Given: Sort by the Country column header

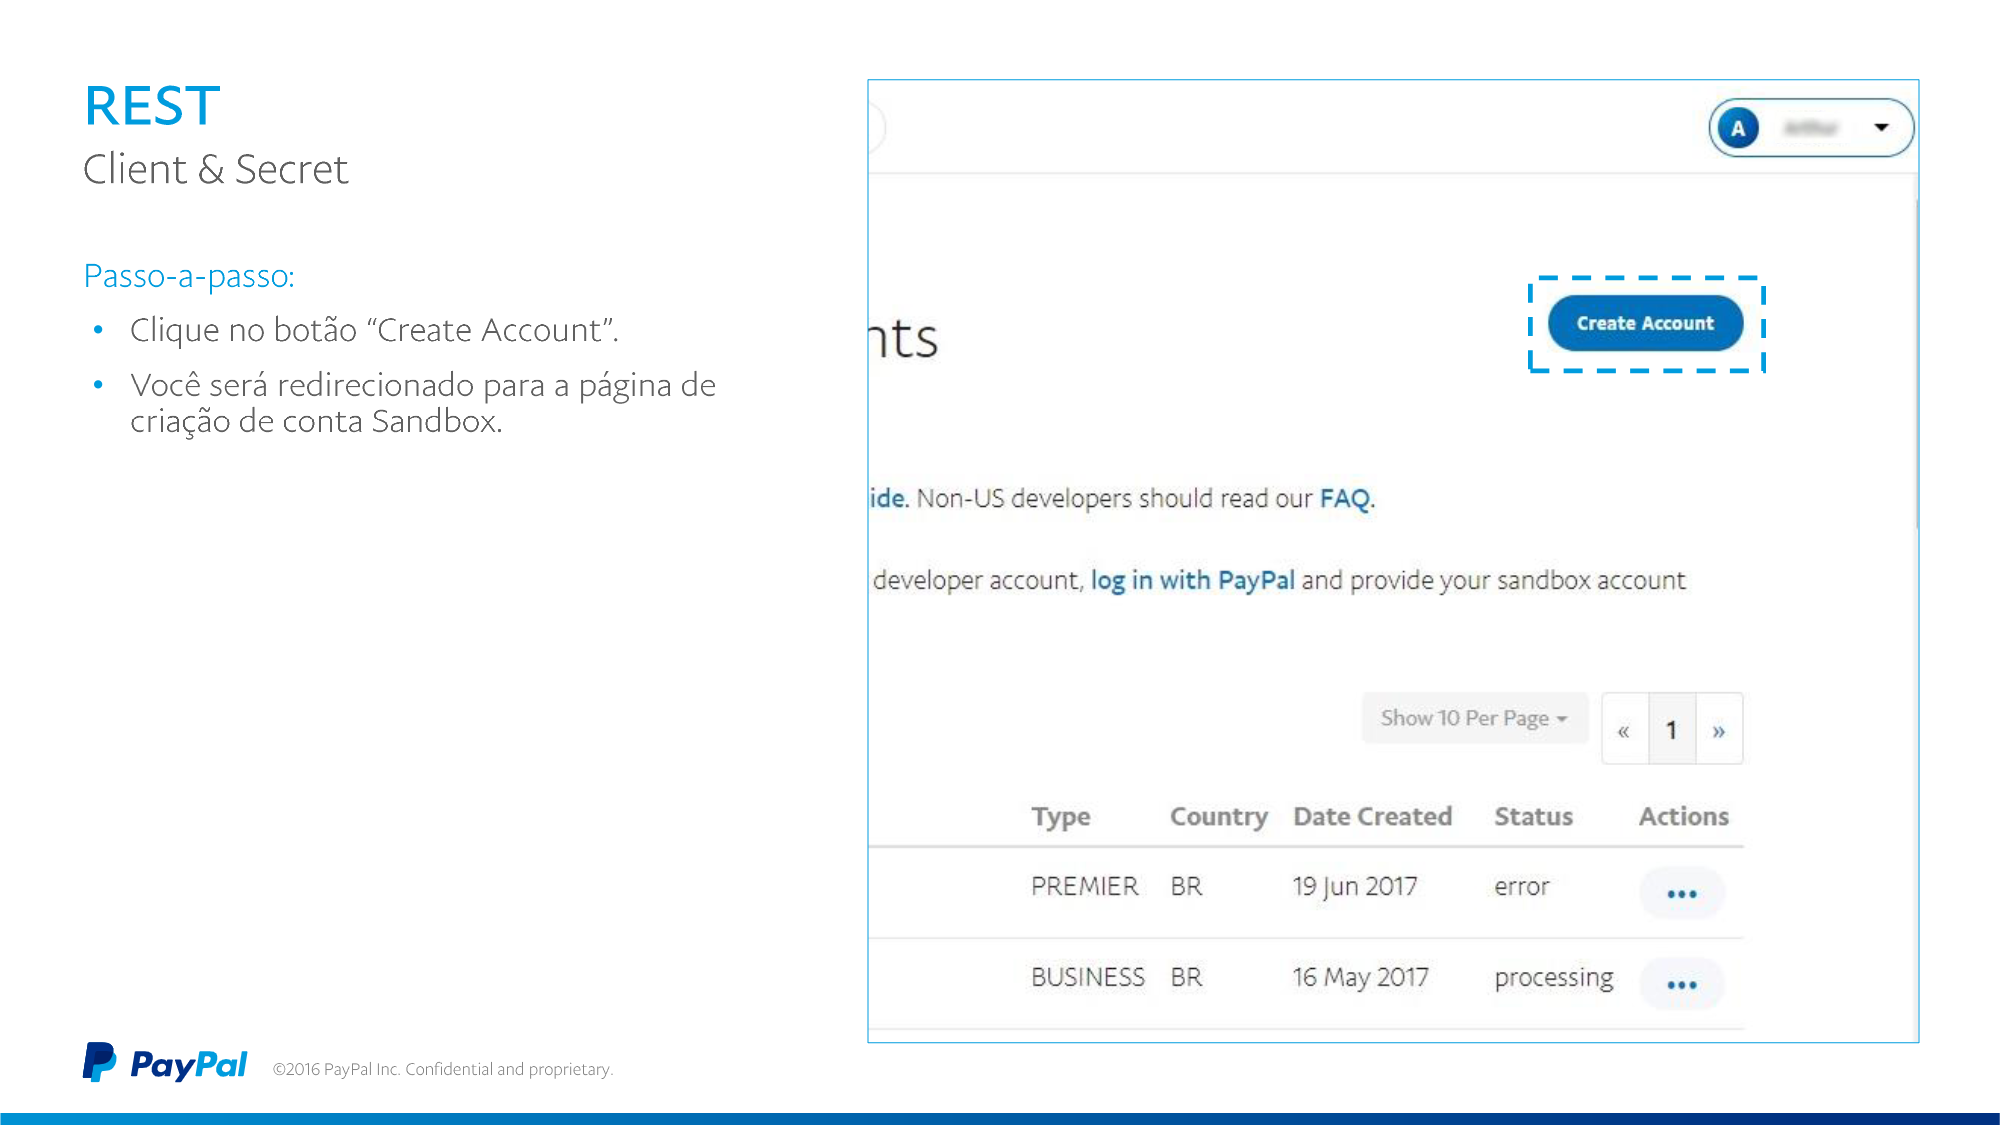Looking at the screenshot, I should point(1218,816).
